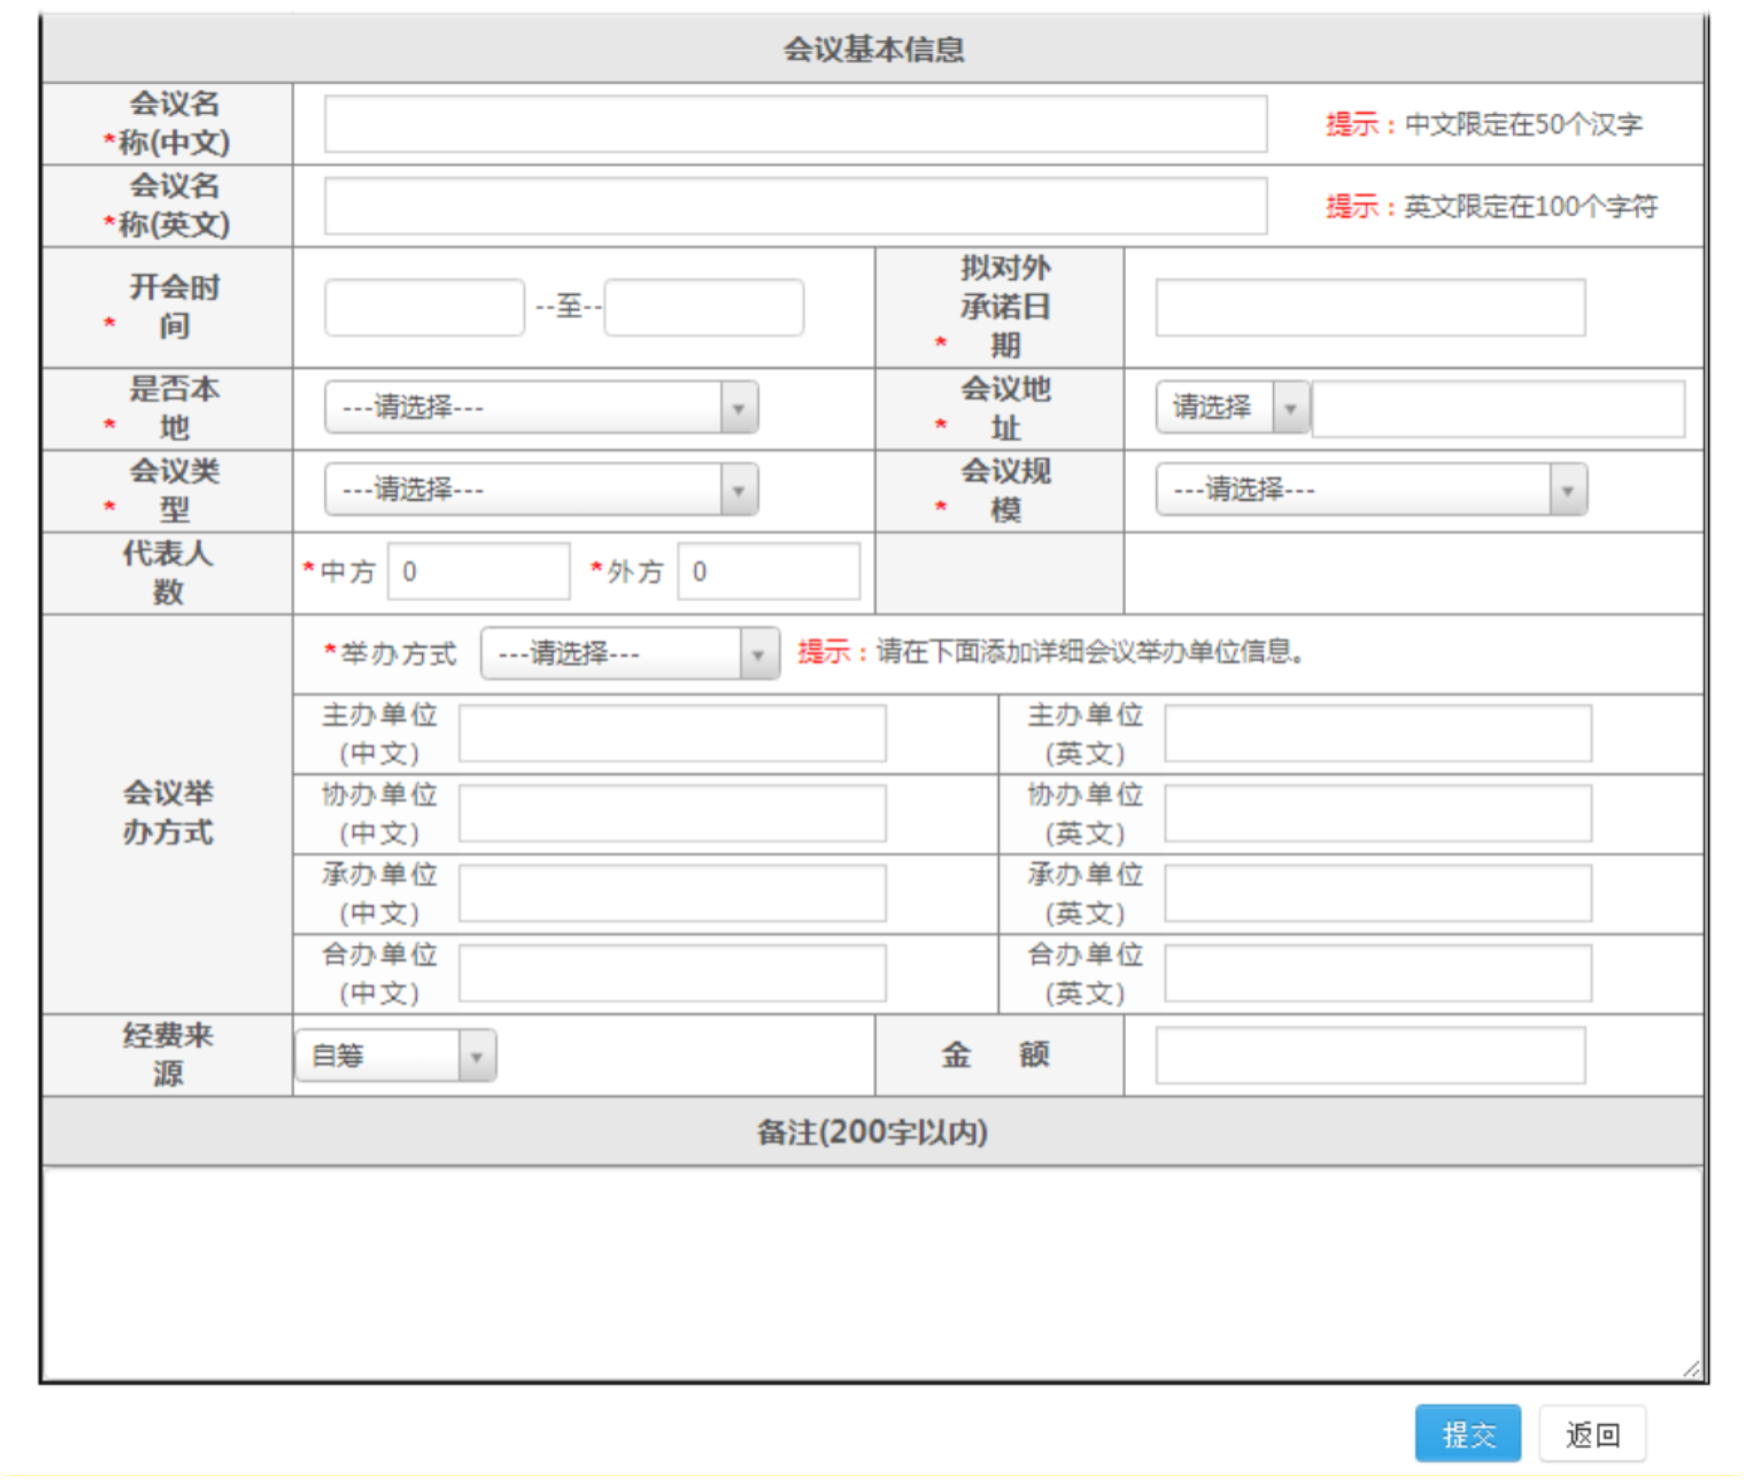This screenshot has width=1744, height=1482.
Task: Click the 承办单位(中文) input field
Action: (672, 893)
